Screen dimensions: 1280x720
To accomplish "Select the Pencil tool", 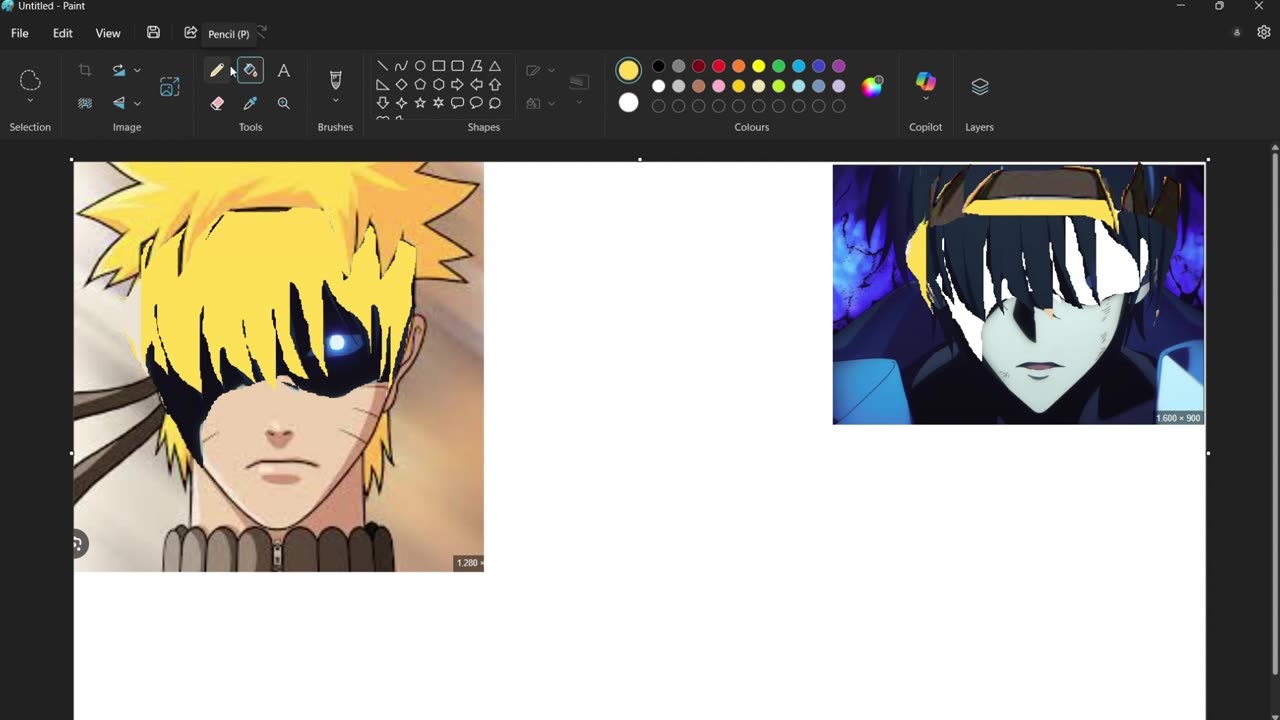I will click(x=217, y=70).
